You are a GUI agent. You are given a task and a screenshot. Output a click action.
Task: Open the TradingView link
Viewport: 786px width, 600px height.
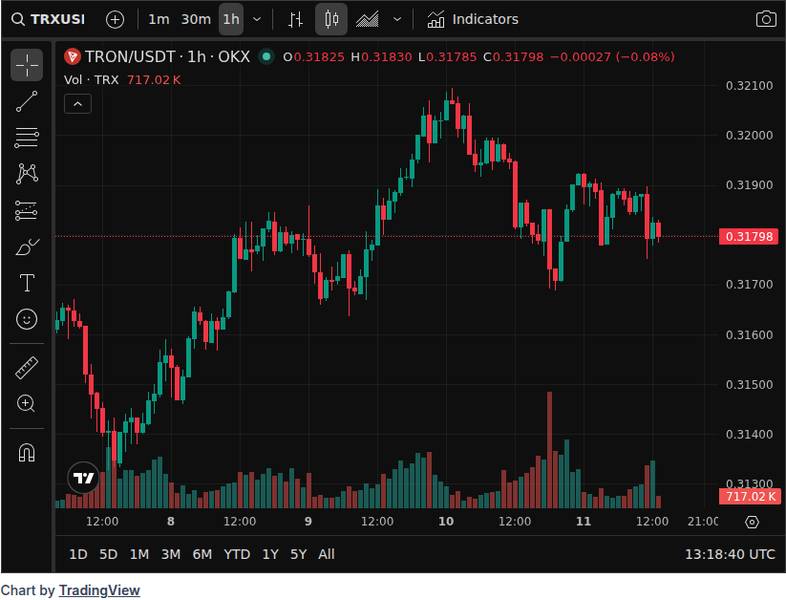coord(99,590)
